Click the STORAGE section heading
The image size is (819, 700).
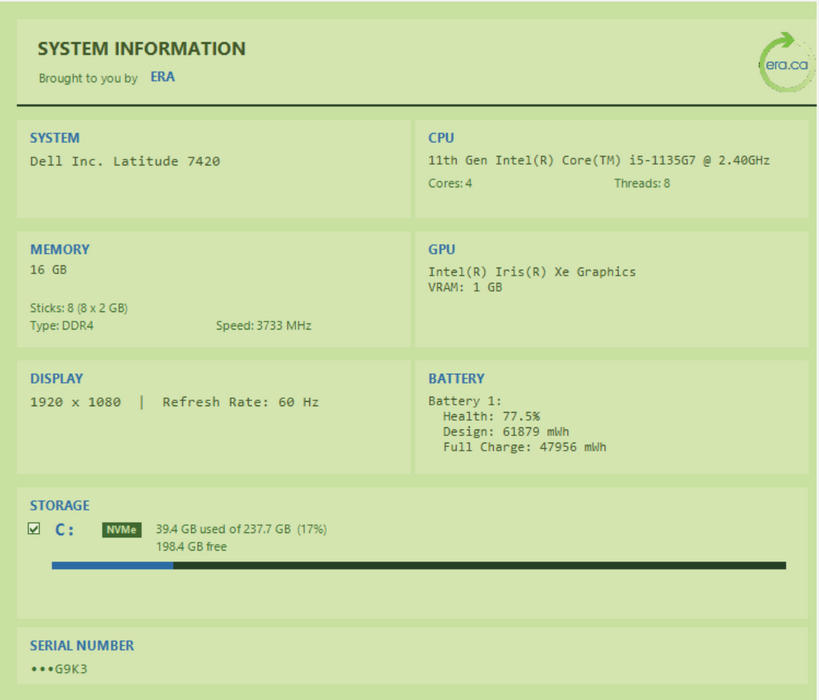point(60,506)
